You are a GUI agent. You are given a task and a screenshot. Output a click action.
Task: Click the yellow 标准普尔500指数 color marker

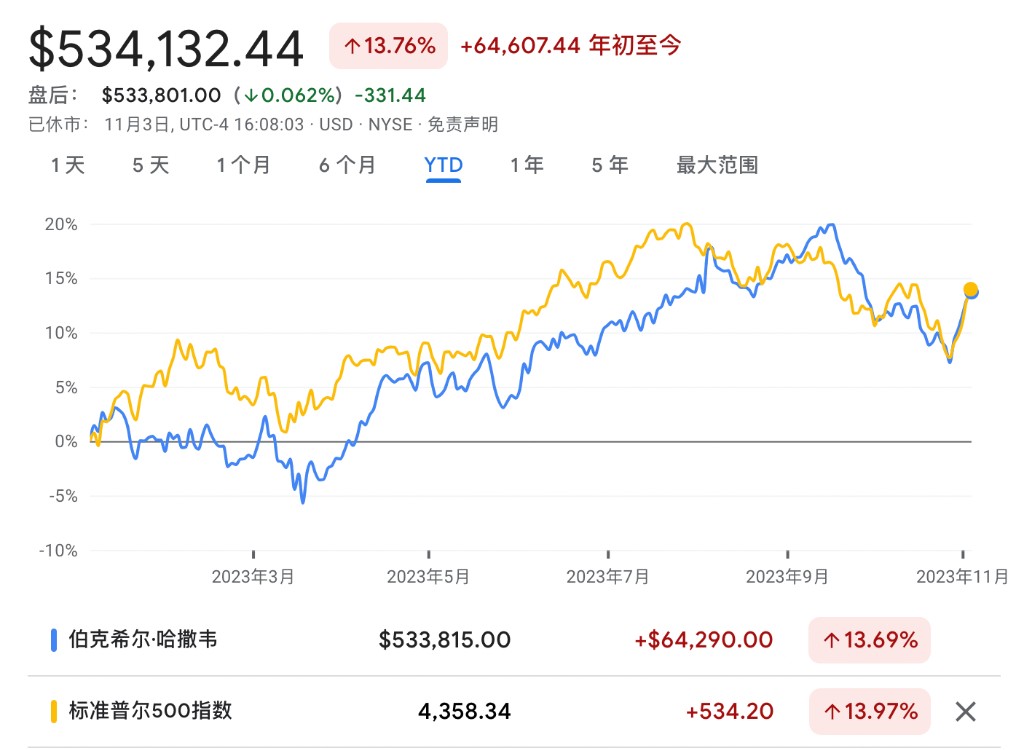(53, 712)
